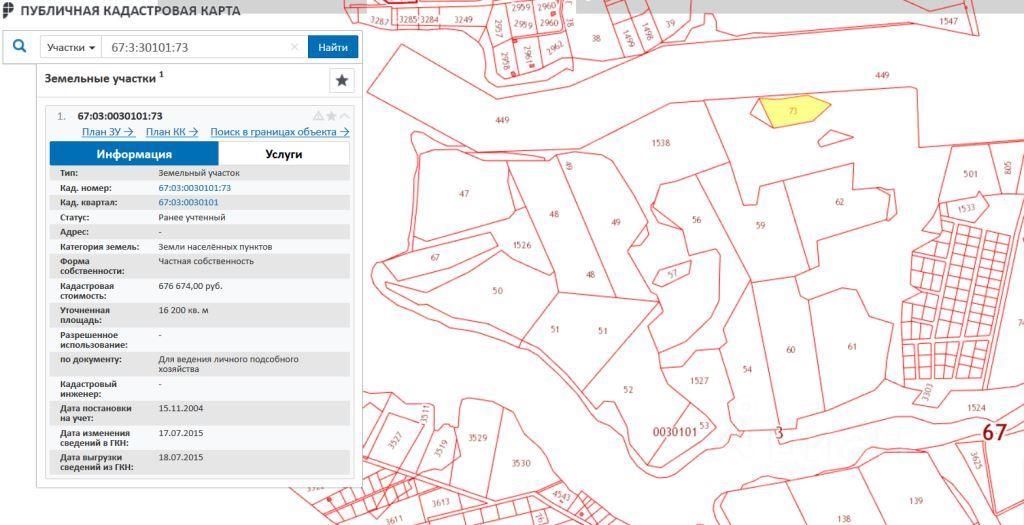Screen dimensions: 1024x525
Task: Select parcel 47 on the map
Action: (464, 193)
